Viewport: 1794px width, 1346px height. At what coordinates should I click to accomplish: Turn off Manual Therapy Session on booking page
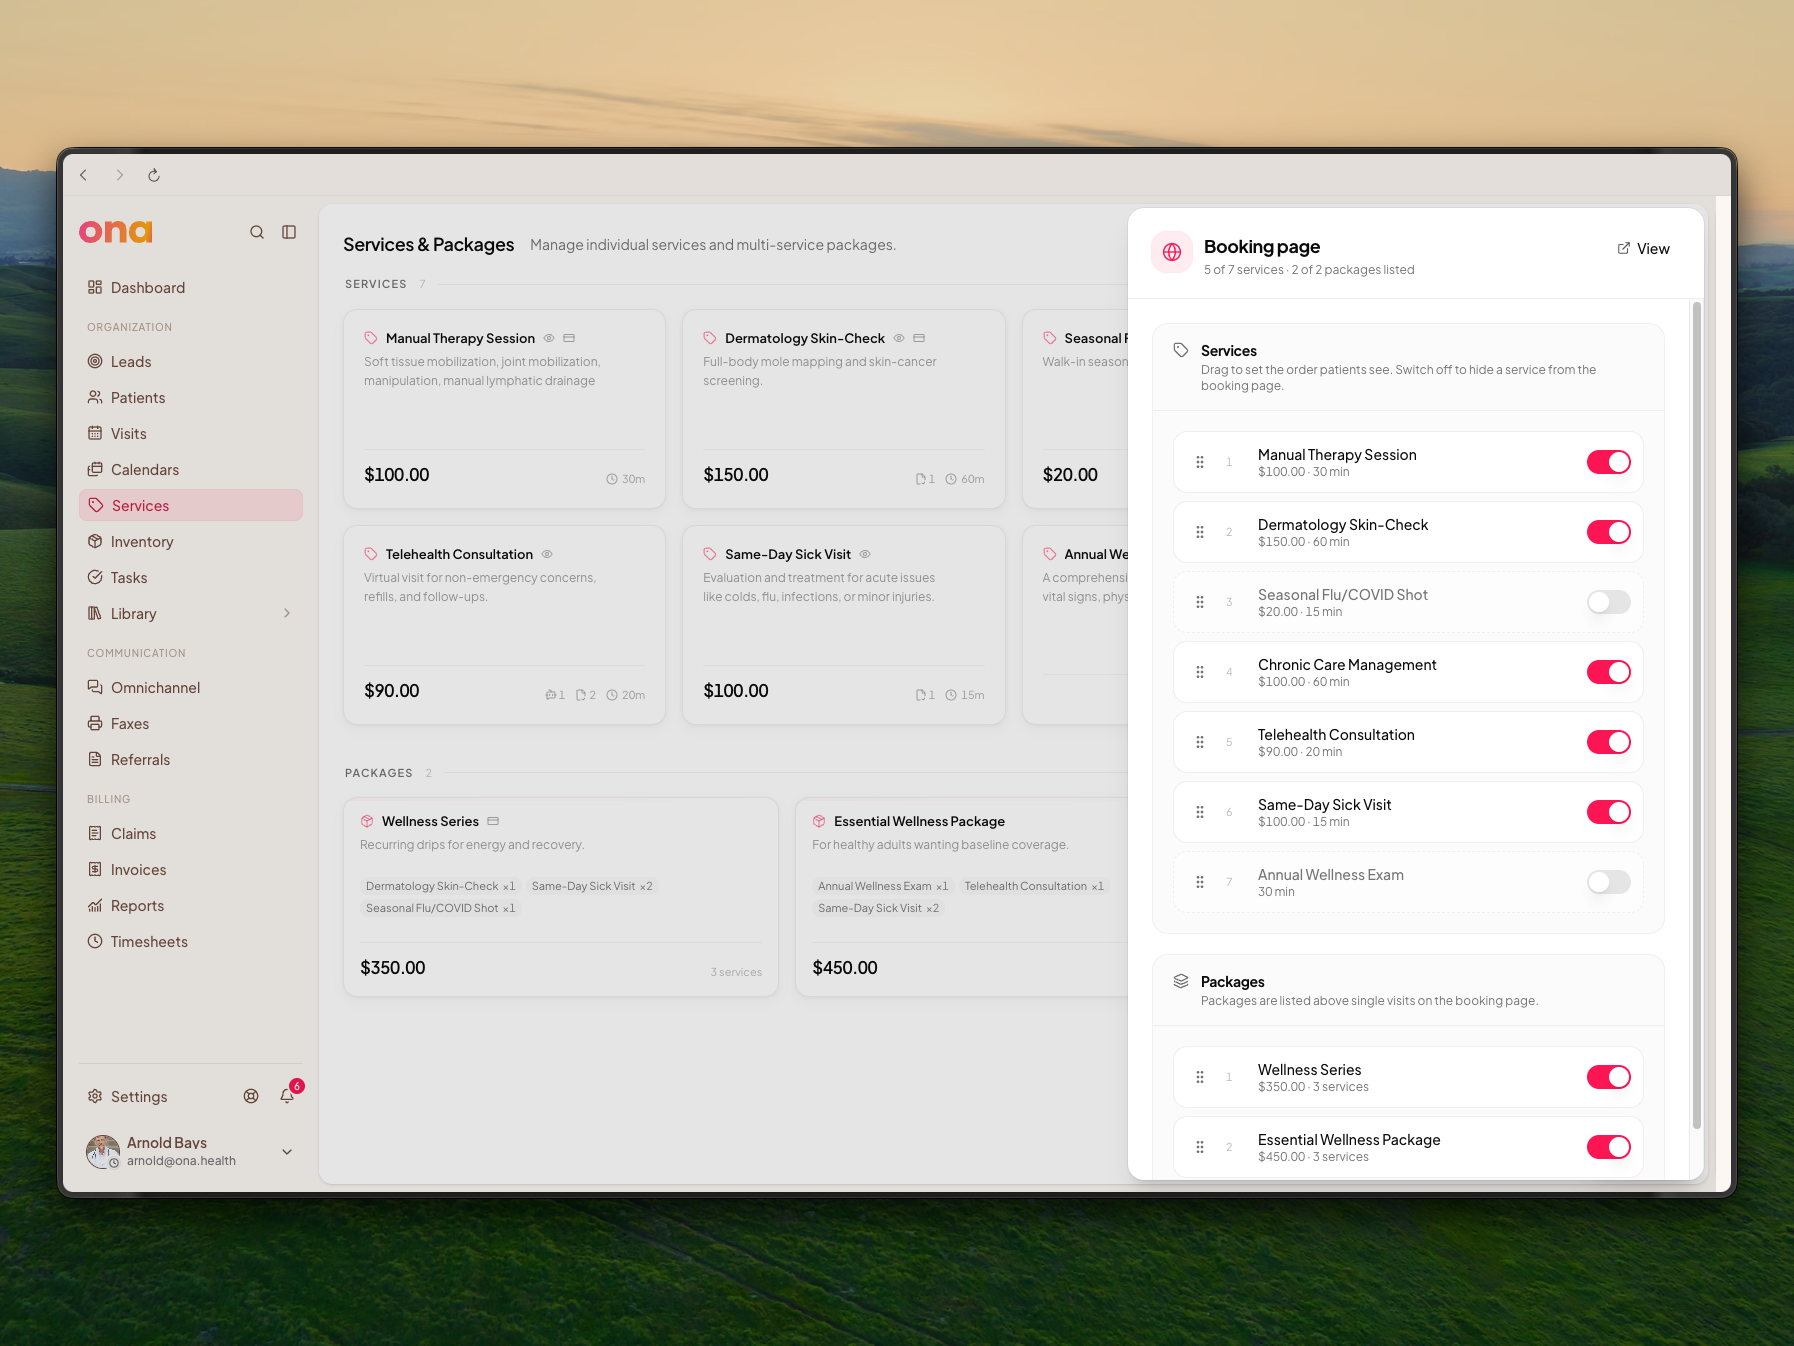1608,462
